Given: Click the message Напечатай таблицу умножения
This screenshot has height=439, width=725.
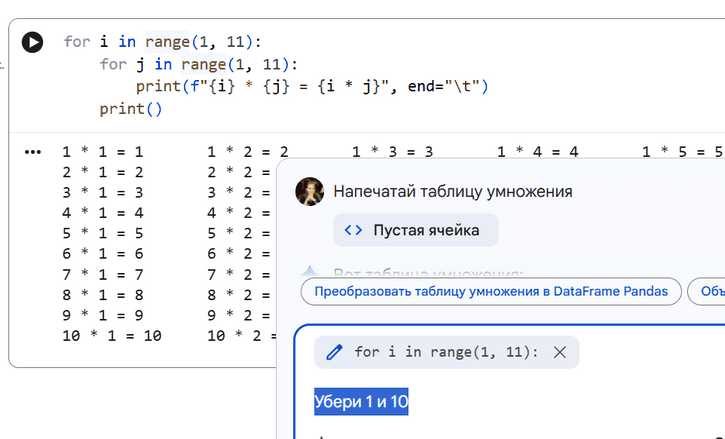Looking at the screenshot, I should tap(453, 191).
